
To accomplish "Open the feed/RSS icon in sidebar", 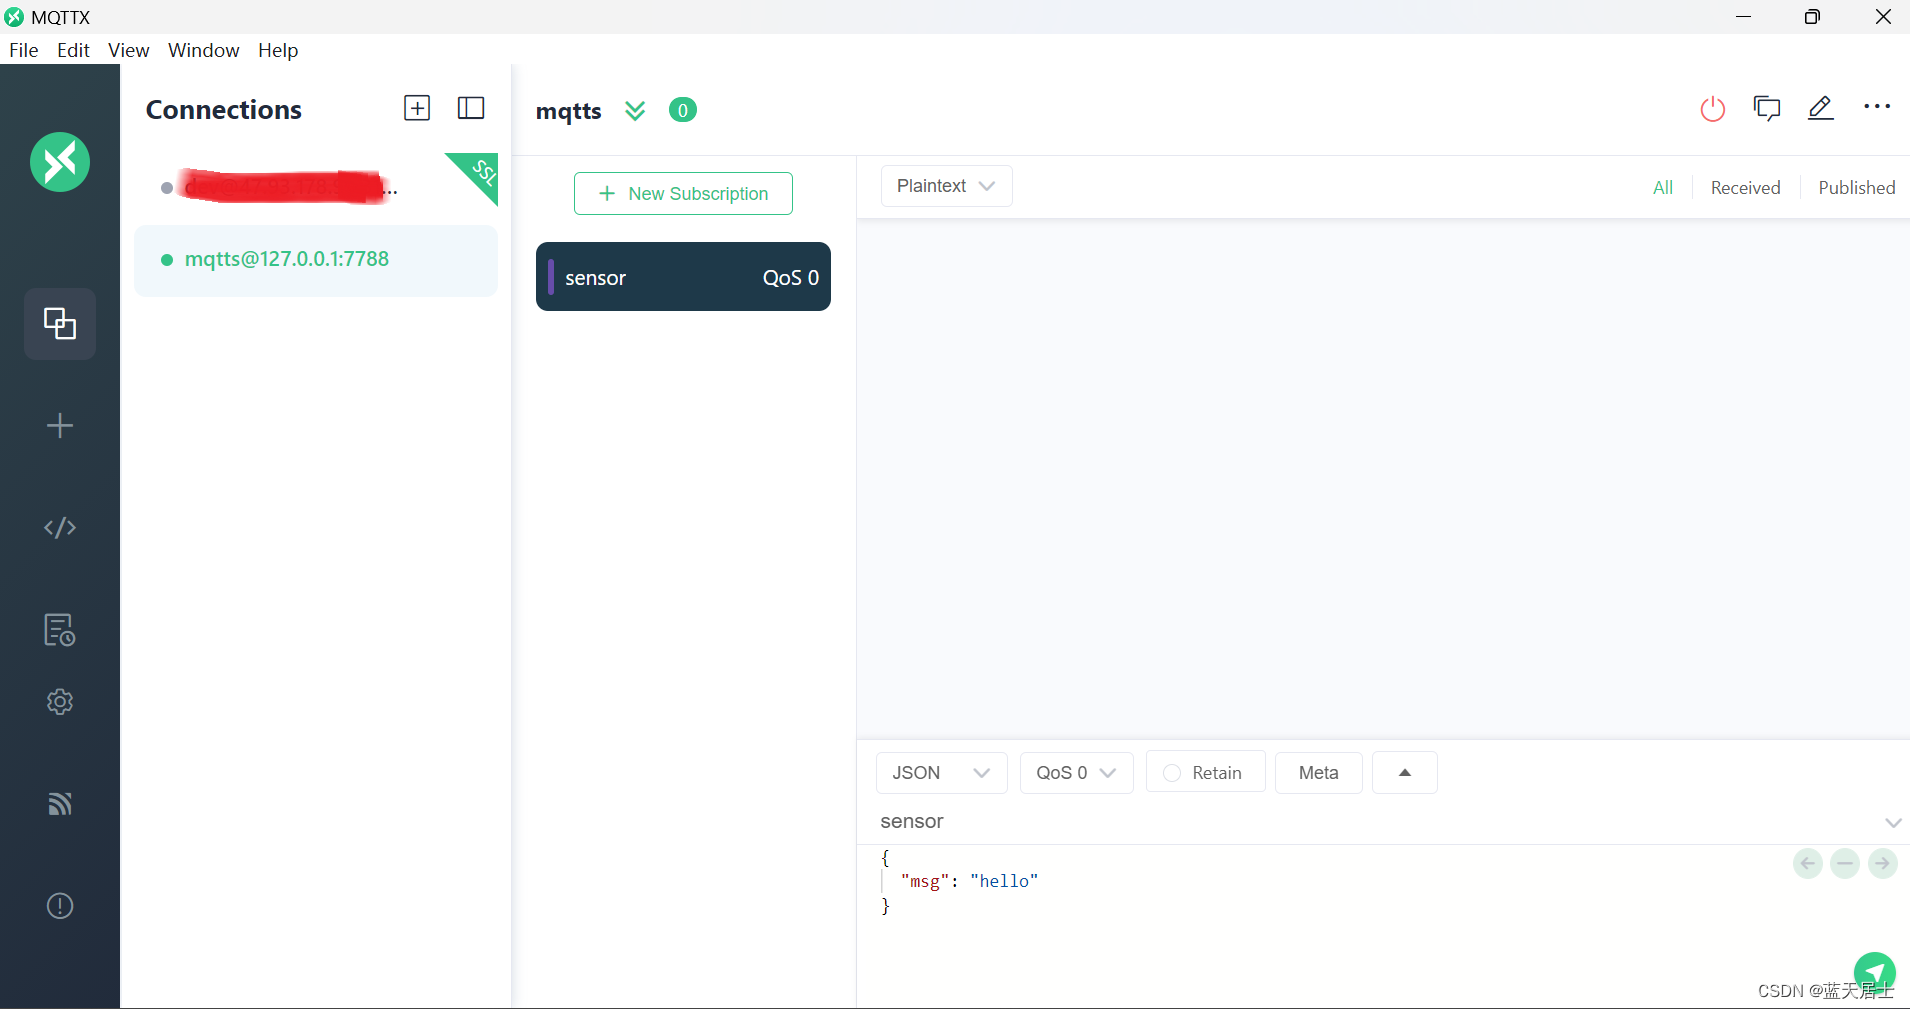I will 60,804.
